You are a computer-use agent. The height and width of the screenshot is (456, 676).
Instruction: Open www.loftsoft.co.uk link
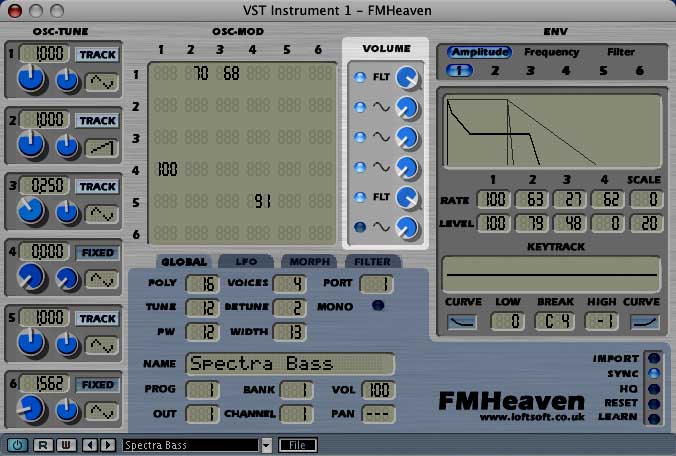click(532, 417)
